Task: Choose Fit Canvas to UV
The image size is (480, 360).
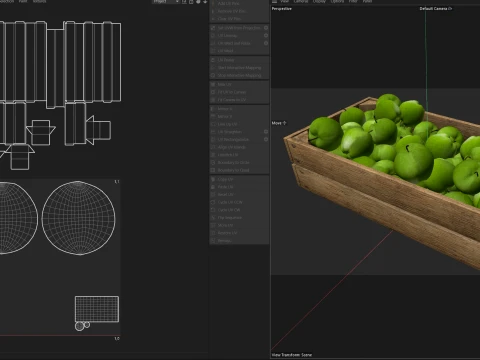Action: coord(239,100)
